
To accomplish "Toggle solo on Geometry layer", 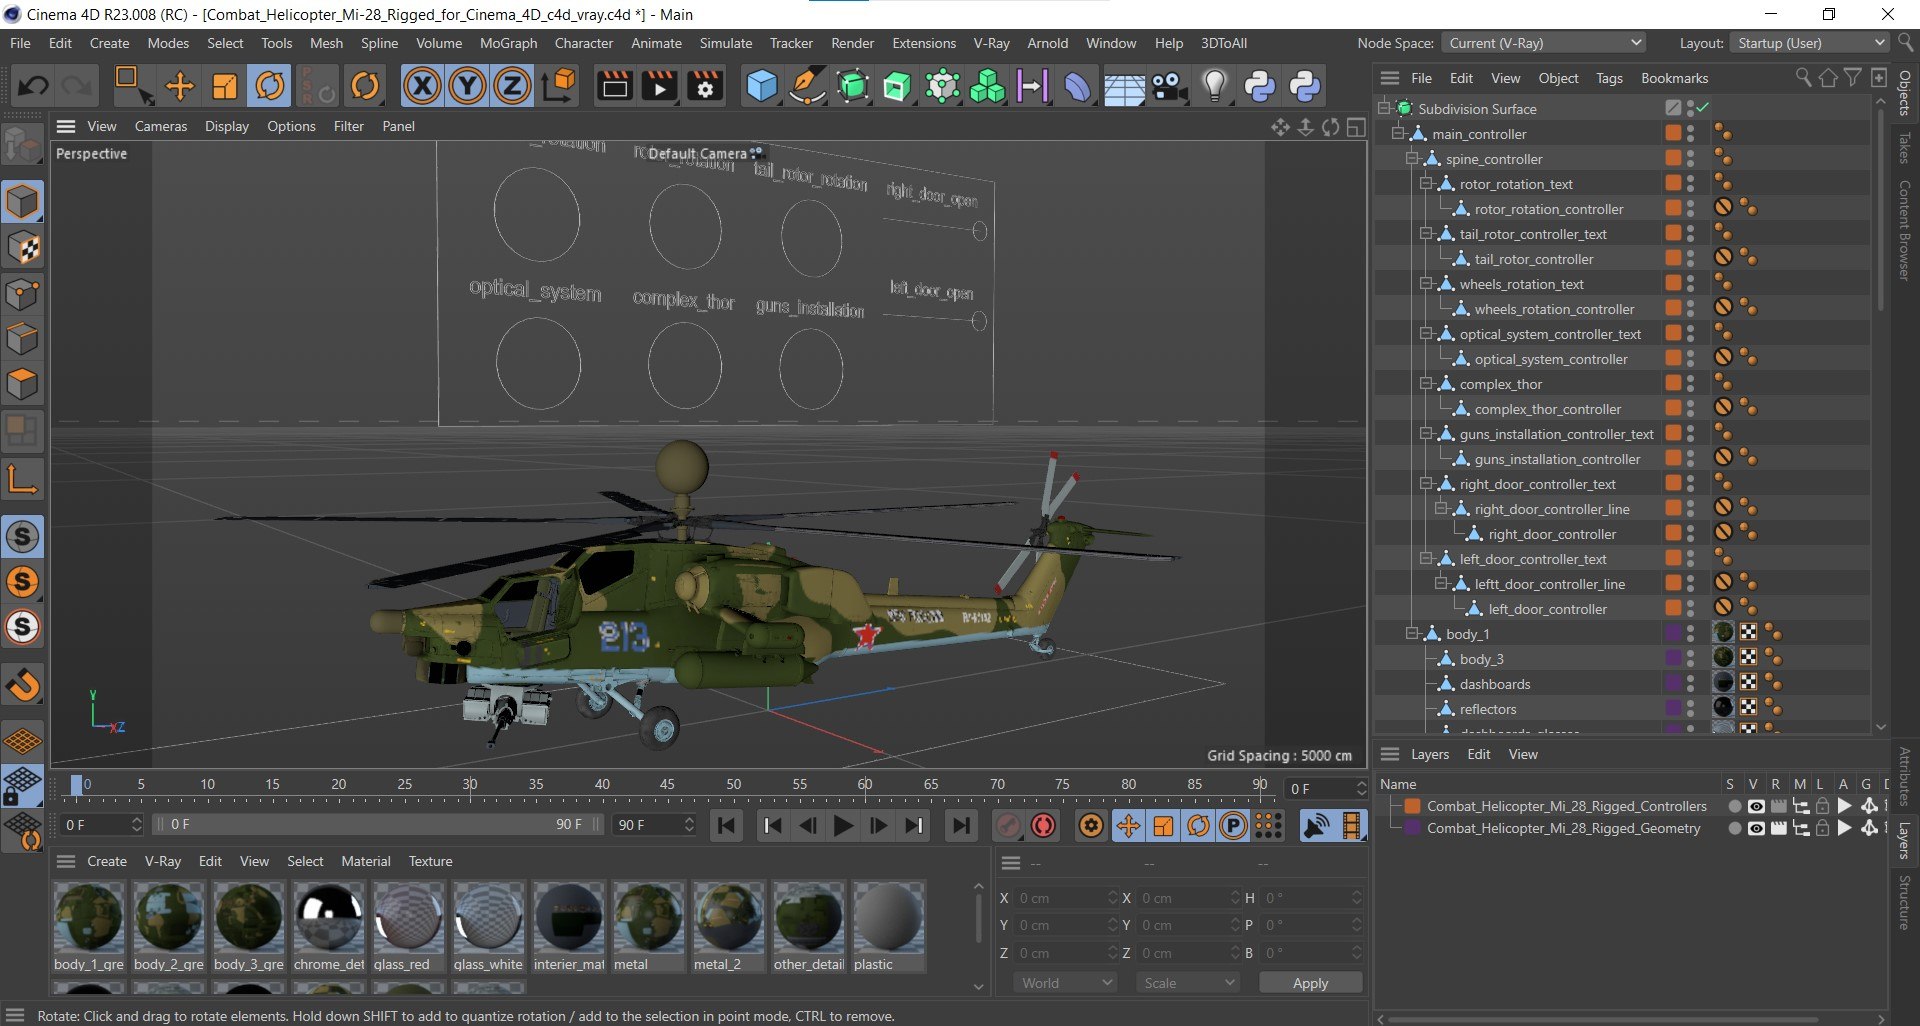I will coord(1734,828).
